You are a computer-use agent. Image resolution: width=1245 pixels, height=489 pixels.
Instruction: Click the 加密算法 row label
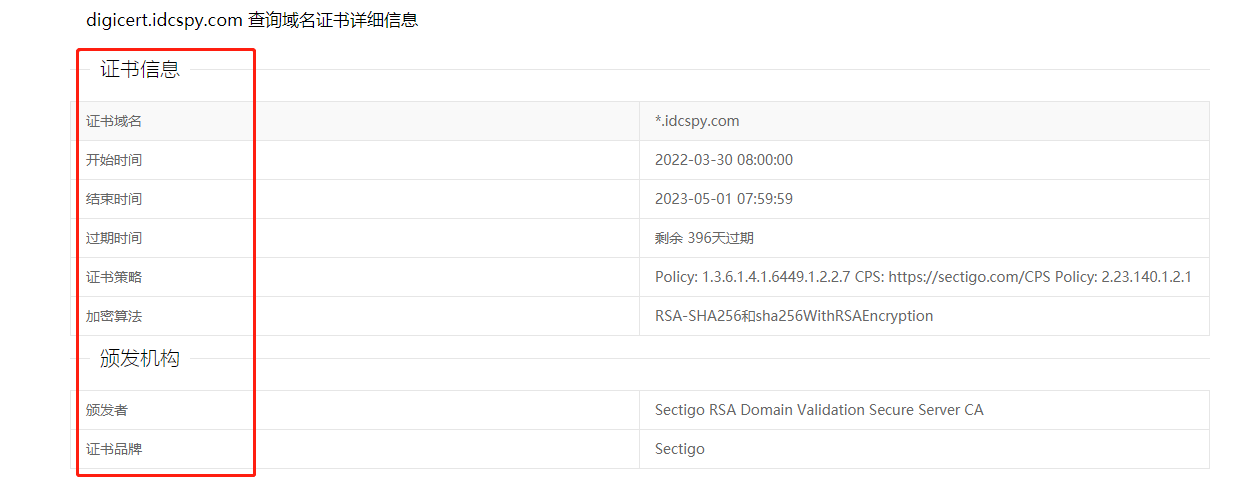point(114,316)
